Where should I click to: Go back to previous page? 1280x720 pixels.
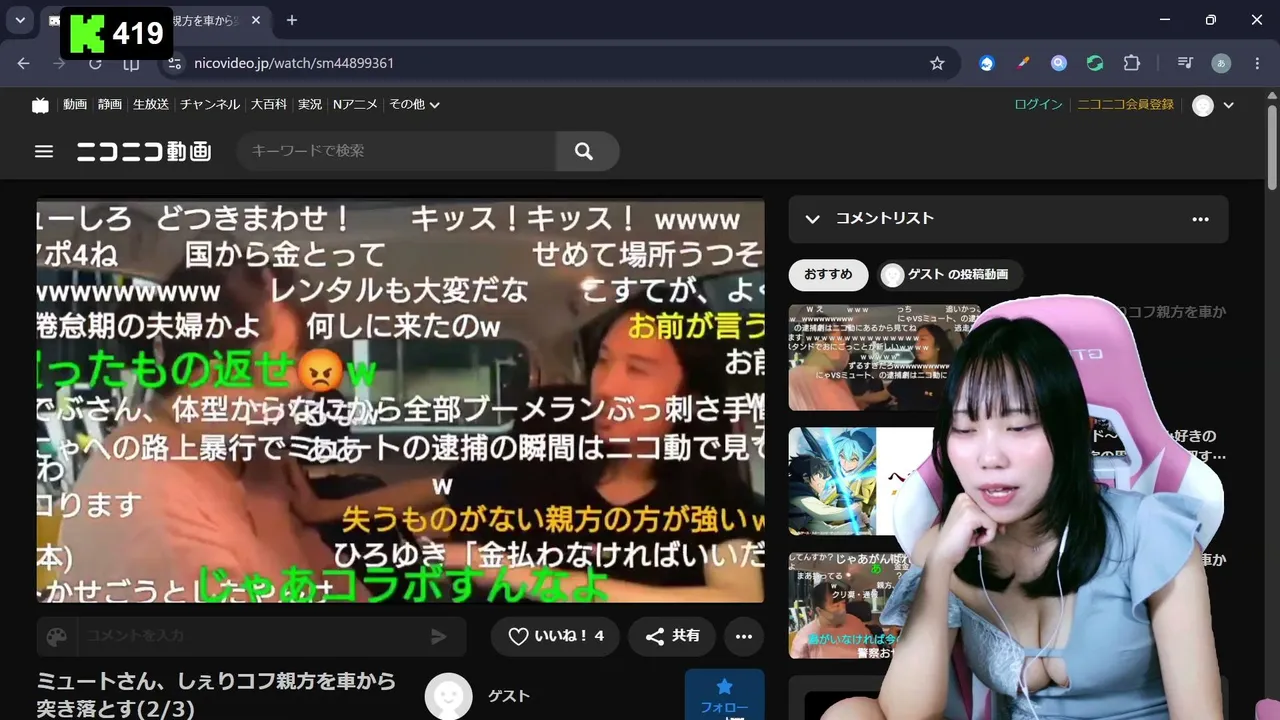coord(24,63)
